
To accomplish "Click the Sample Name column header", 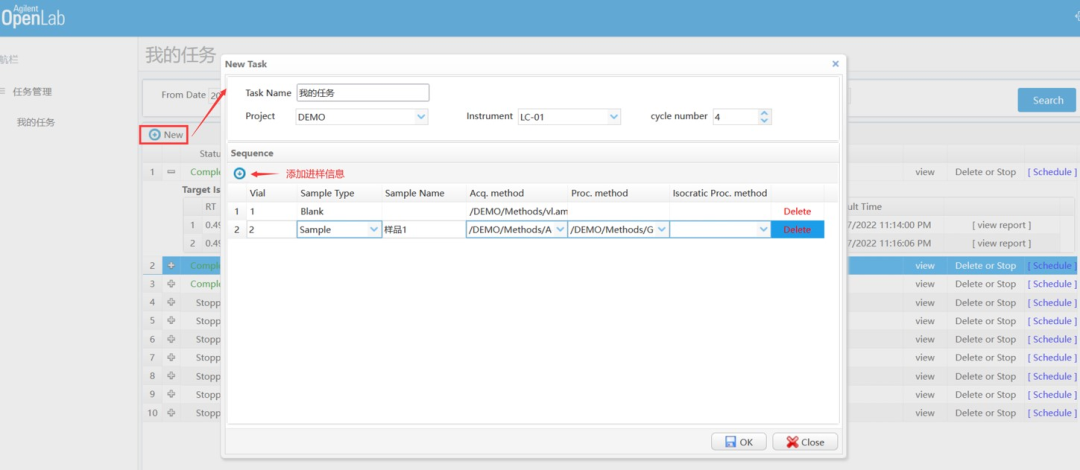I will pyautogui.click(x=424, y=193).
